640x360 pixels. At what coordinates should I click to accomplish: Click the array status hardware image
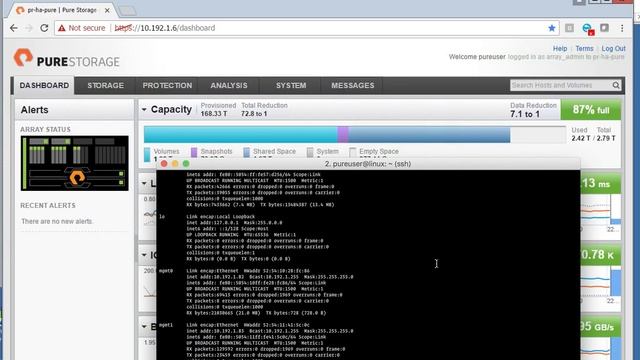(75, 163)
